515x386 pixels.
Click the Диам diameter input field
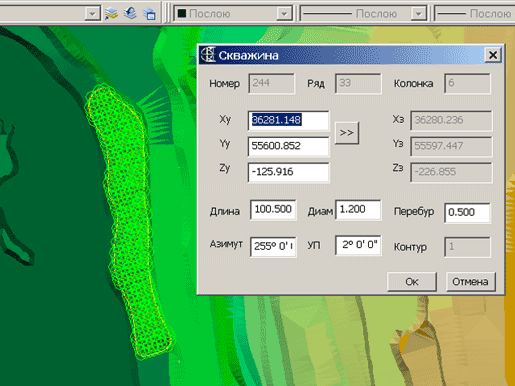pos(358,210)
